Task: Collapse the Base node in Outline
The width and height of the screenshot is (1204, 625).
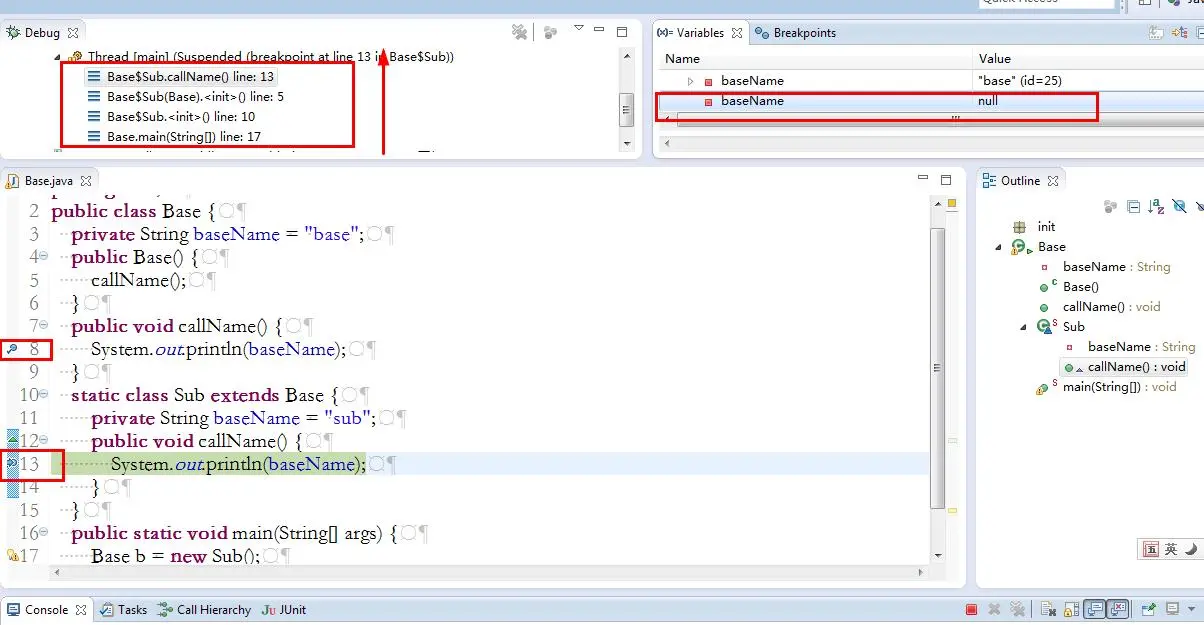Action: (998, 247)
